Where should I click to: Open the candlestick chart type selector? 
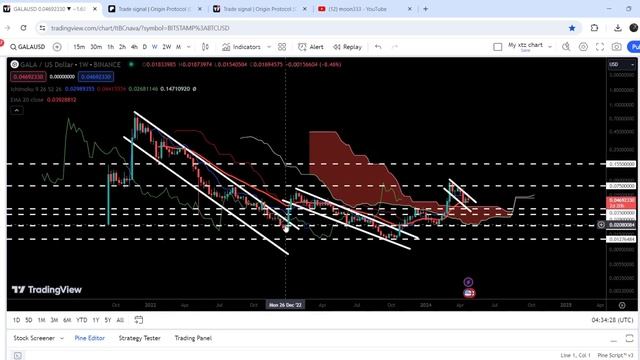click(x=205, y=47)
